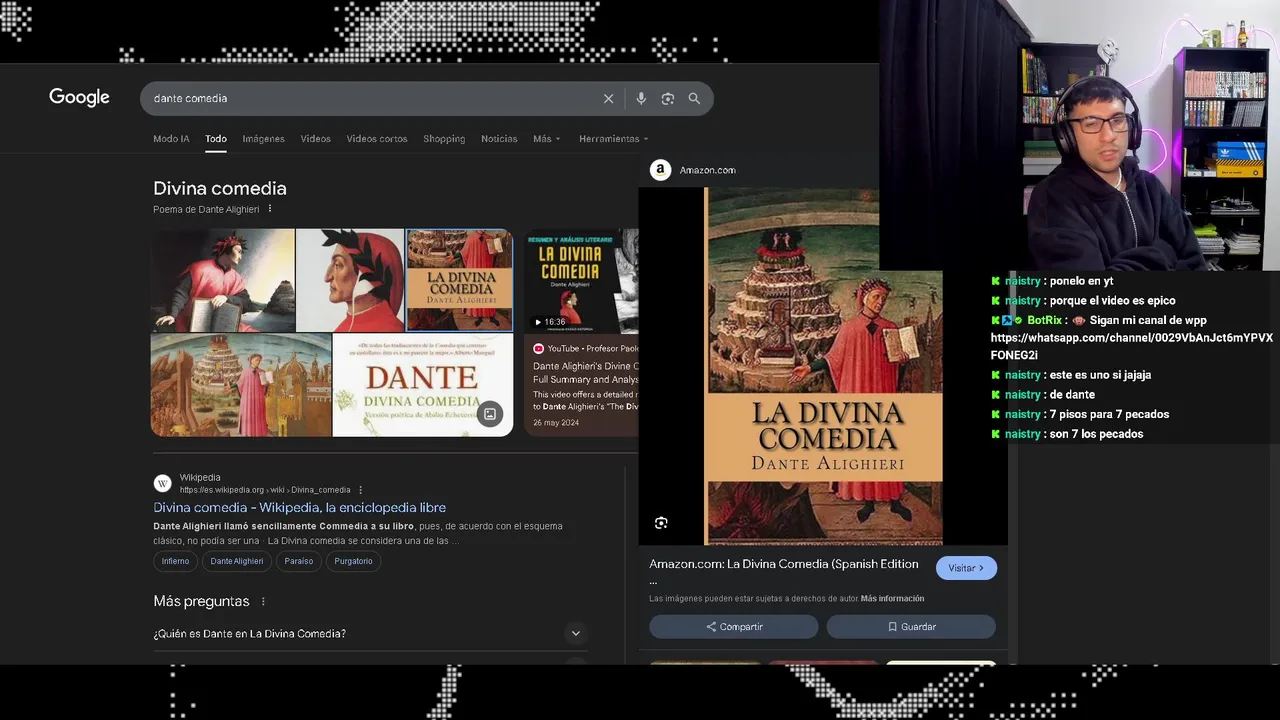The width and height of the screenshot is (1280, 720).
Task: Click the Divina comedia heading
Action: point(220,188)
